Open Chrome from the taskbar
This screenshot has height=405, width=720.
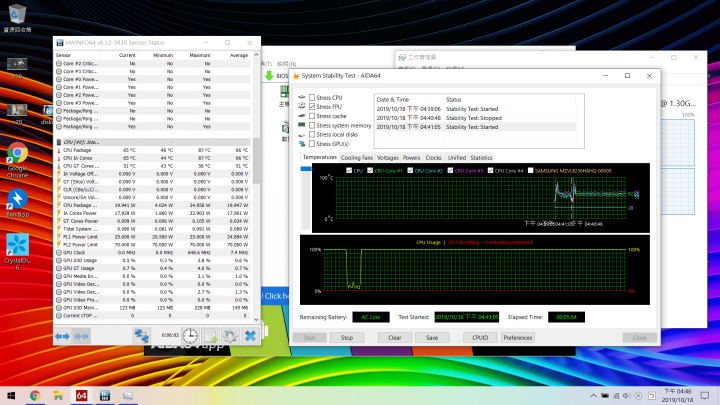[35, 395]
